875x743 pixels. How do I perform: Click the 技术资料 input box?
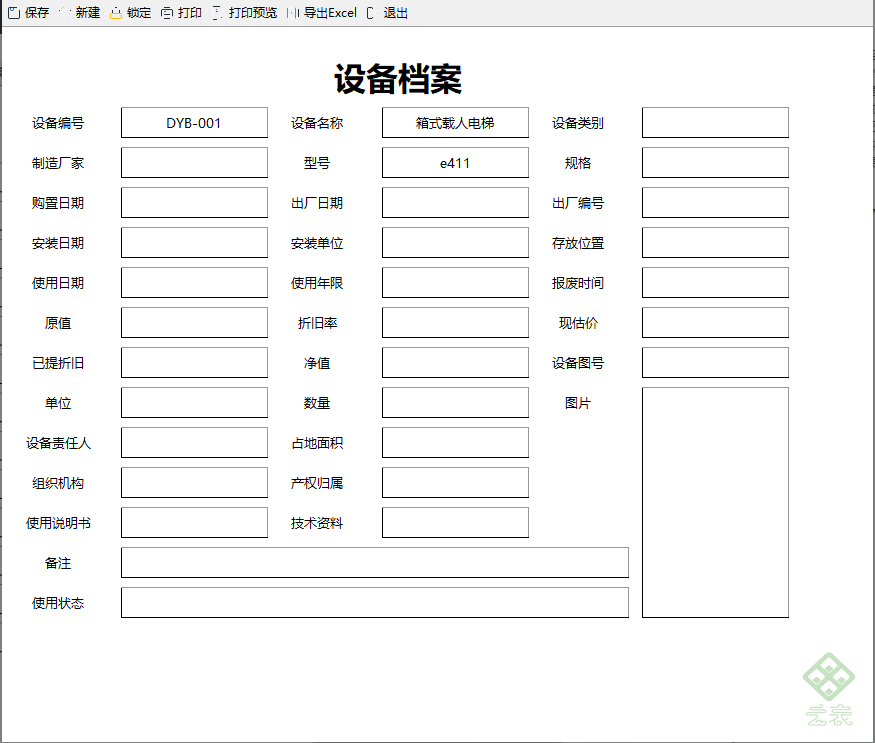click(455, 523)
